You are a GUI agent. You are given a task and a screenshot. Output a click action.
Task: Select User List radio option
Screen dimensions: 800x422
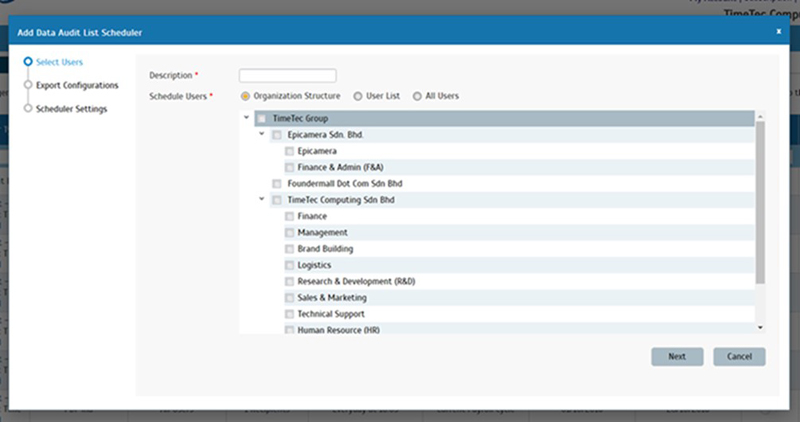click(358, 96)
